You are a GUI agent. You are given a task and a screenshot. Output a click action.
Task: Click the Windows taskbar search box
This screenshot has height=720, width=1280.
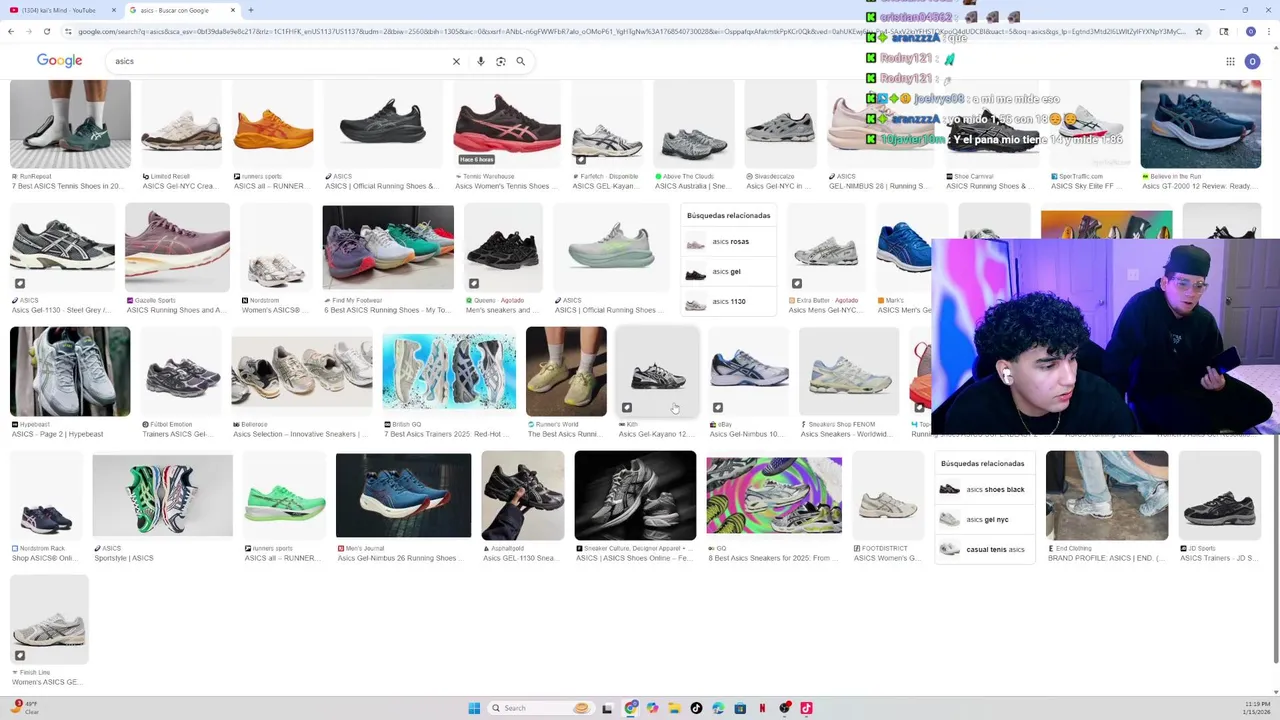(540, 708)
